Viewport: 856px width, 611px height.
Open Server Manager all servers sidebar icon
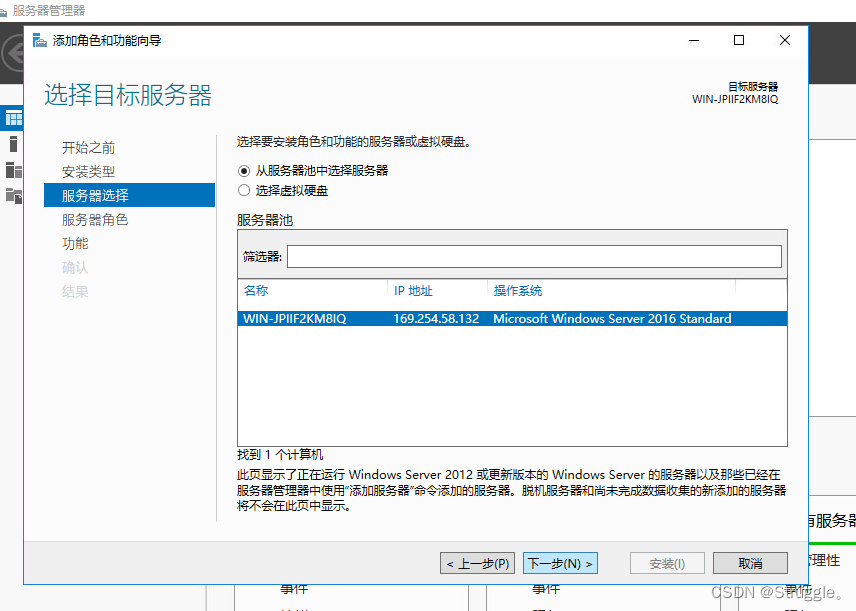pyautogui.click(x=14, y=170)
